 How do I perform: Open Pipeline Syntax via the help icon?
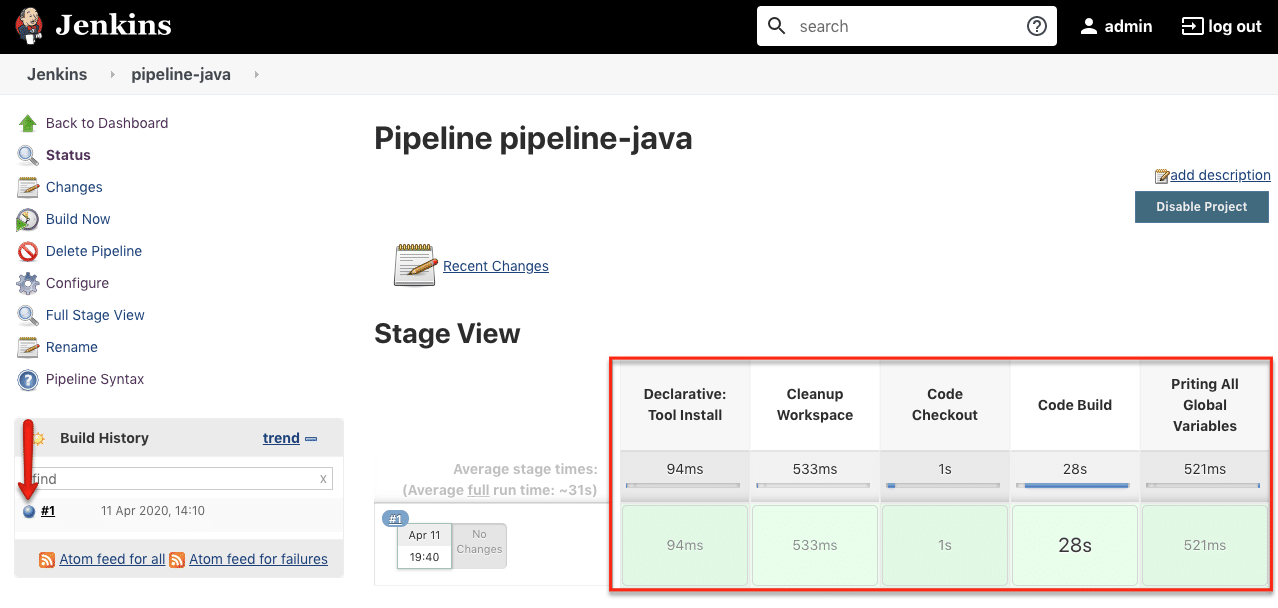(x=30, y=379)
